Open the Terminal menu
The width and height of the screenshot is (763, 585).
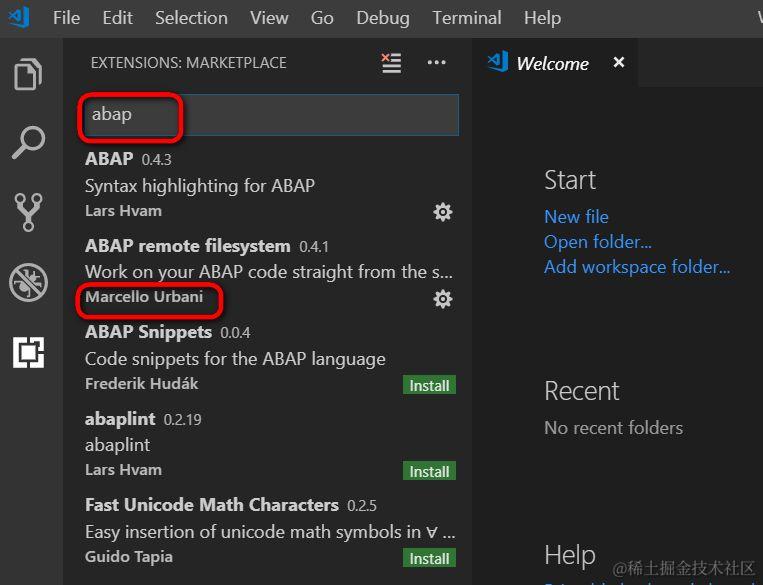click(467, 18)
